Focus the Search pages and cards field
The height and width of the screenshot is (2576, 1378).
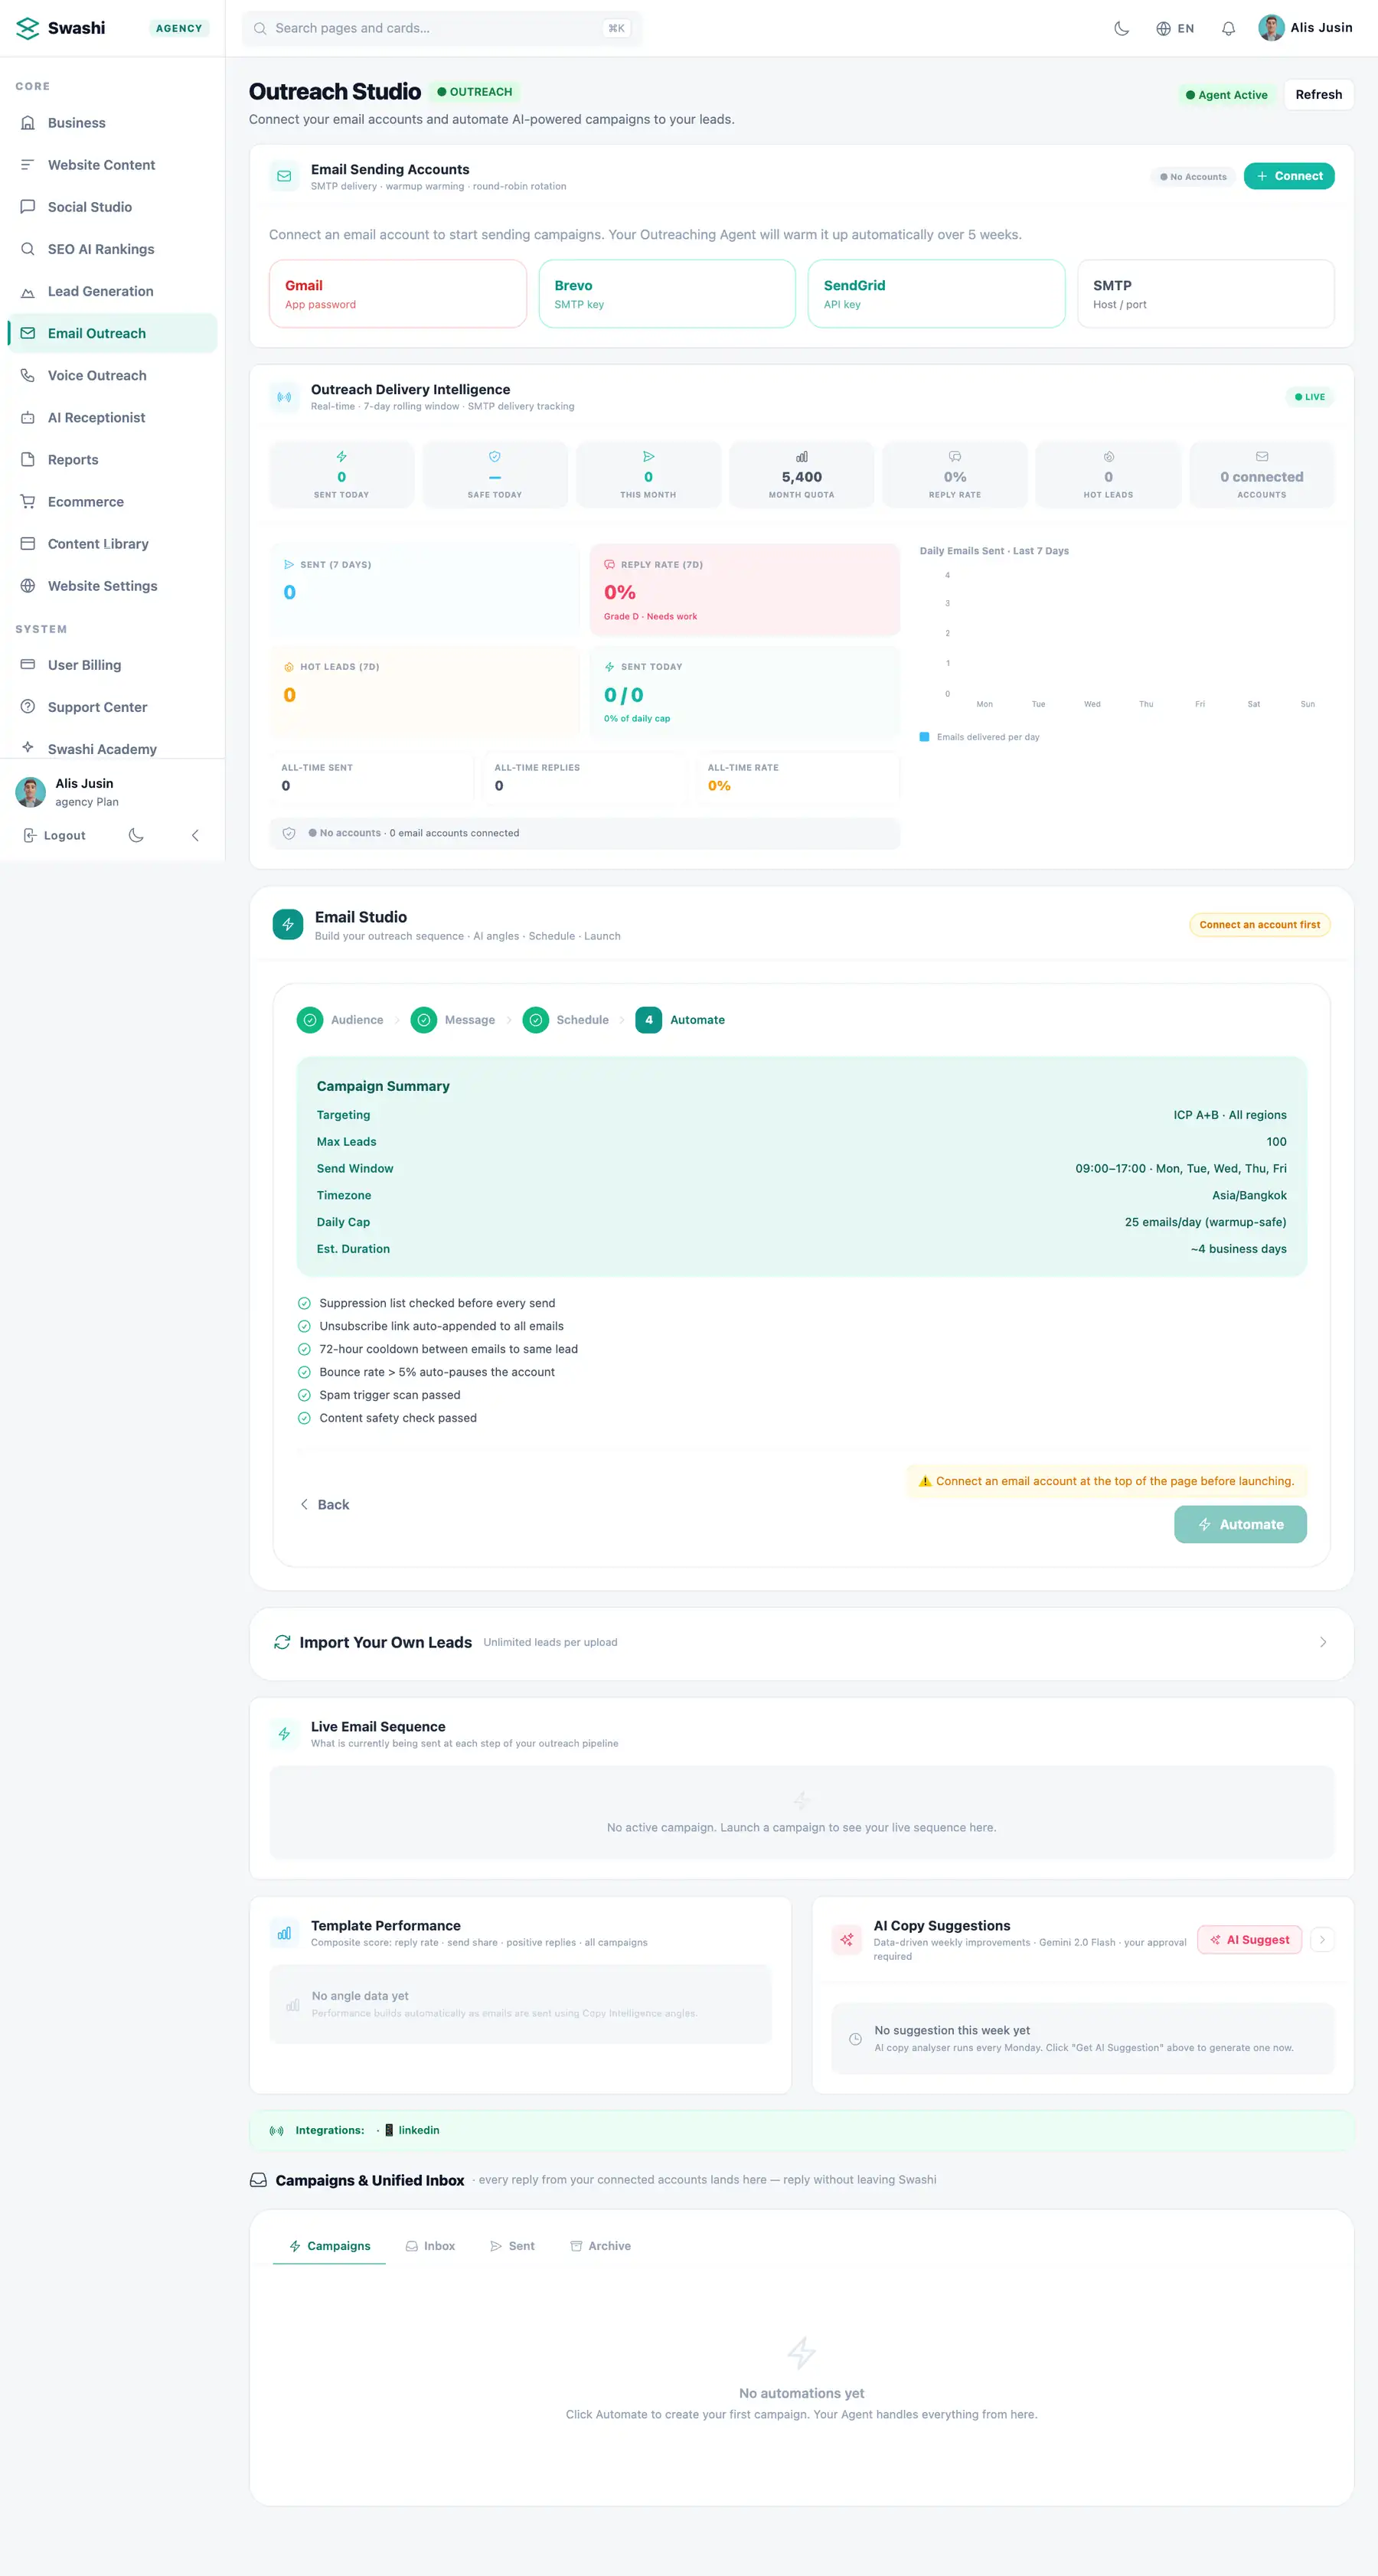[441, 28]
